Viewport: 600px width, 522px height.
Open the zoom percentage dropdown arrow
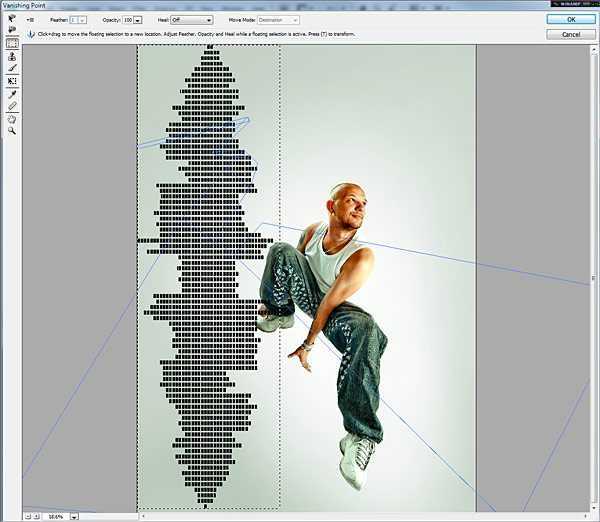pos(73,516)
